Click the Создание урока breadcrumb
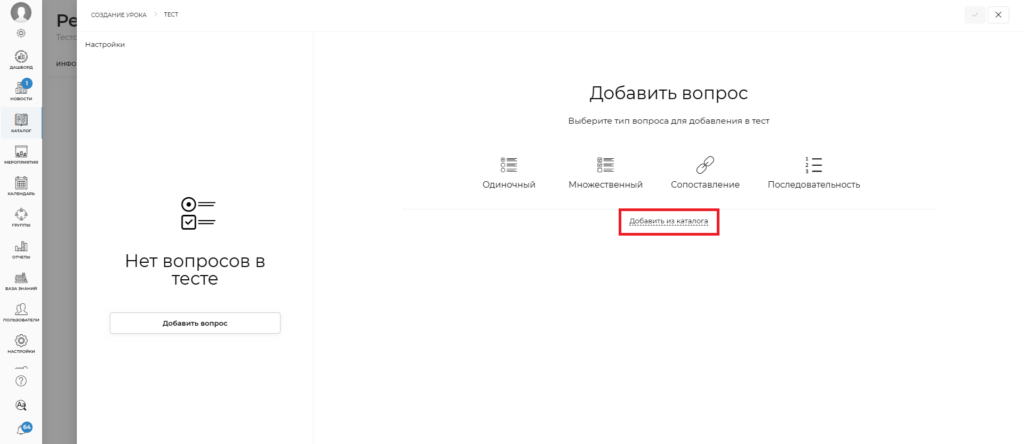 tap(119, 14)
